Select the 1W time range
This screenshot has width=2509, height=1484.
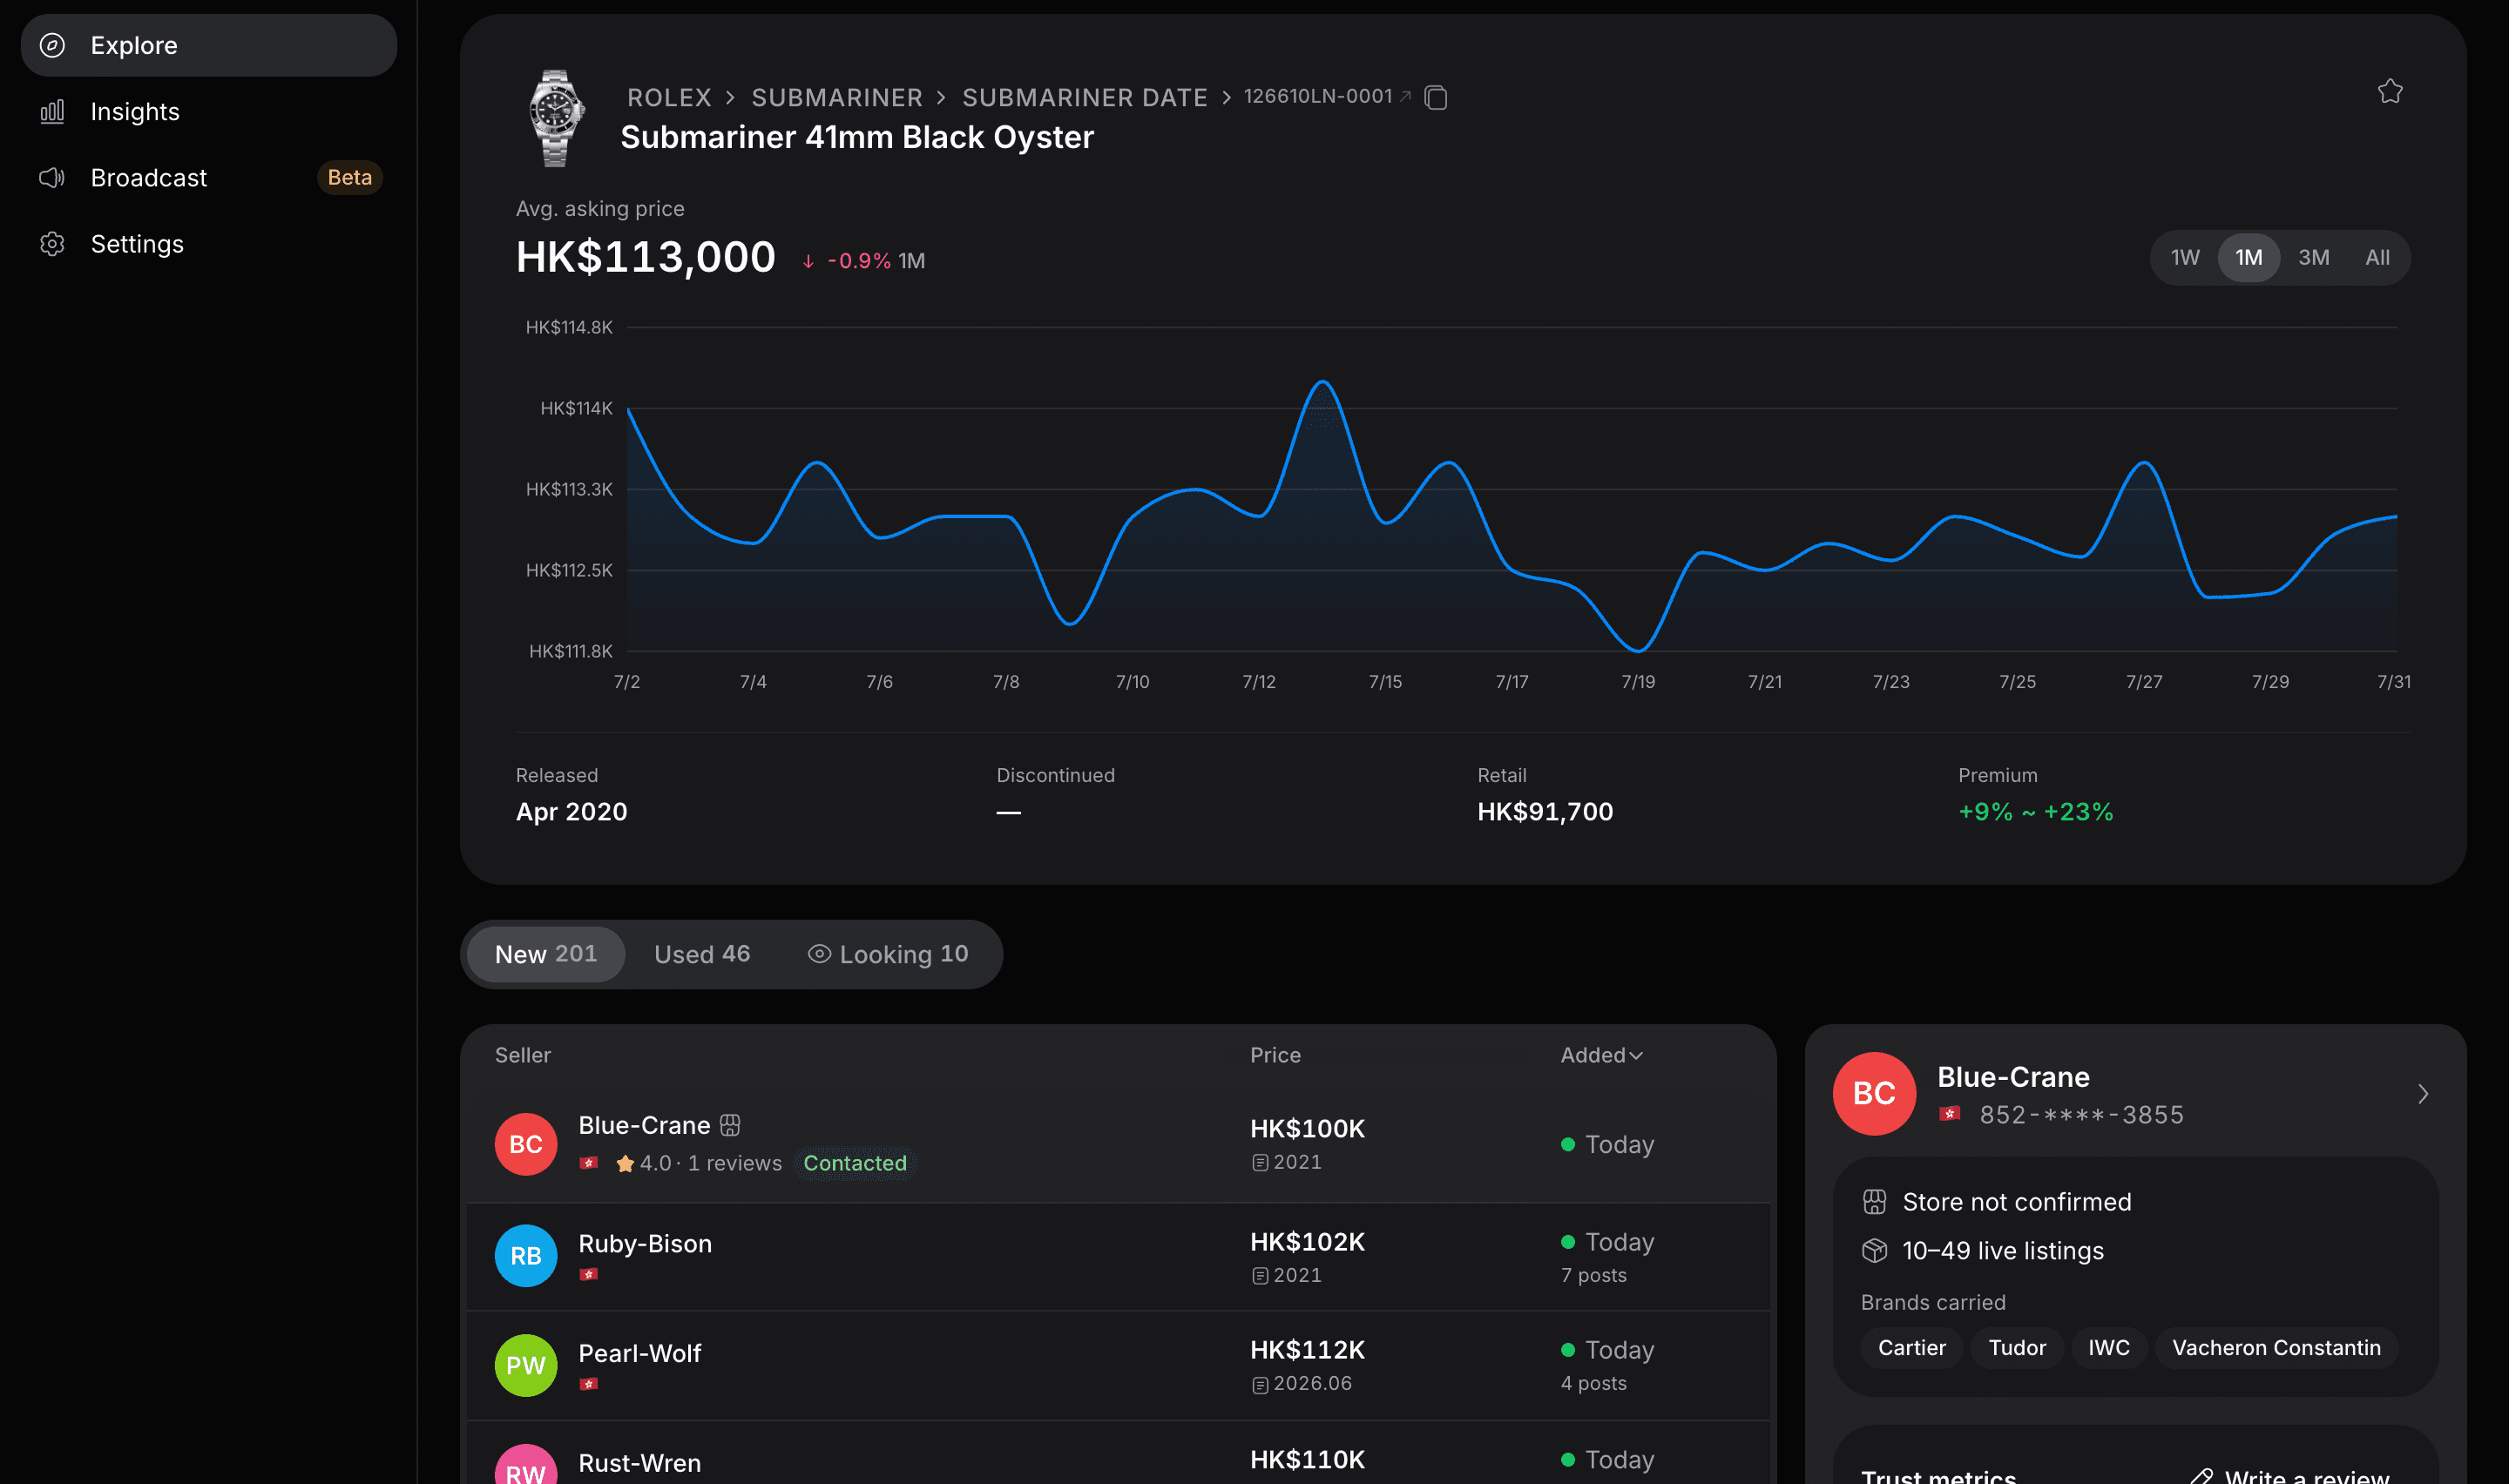coord(2185,258)
